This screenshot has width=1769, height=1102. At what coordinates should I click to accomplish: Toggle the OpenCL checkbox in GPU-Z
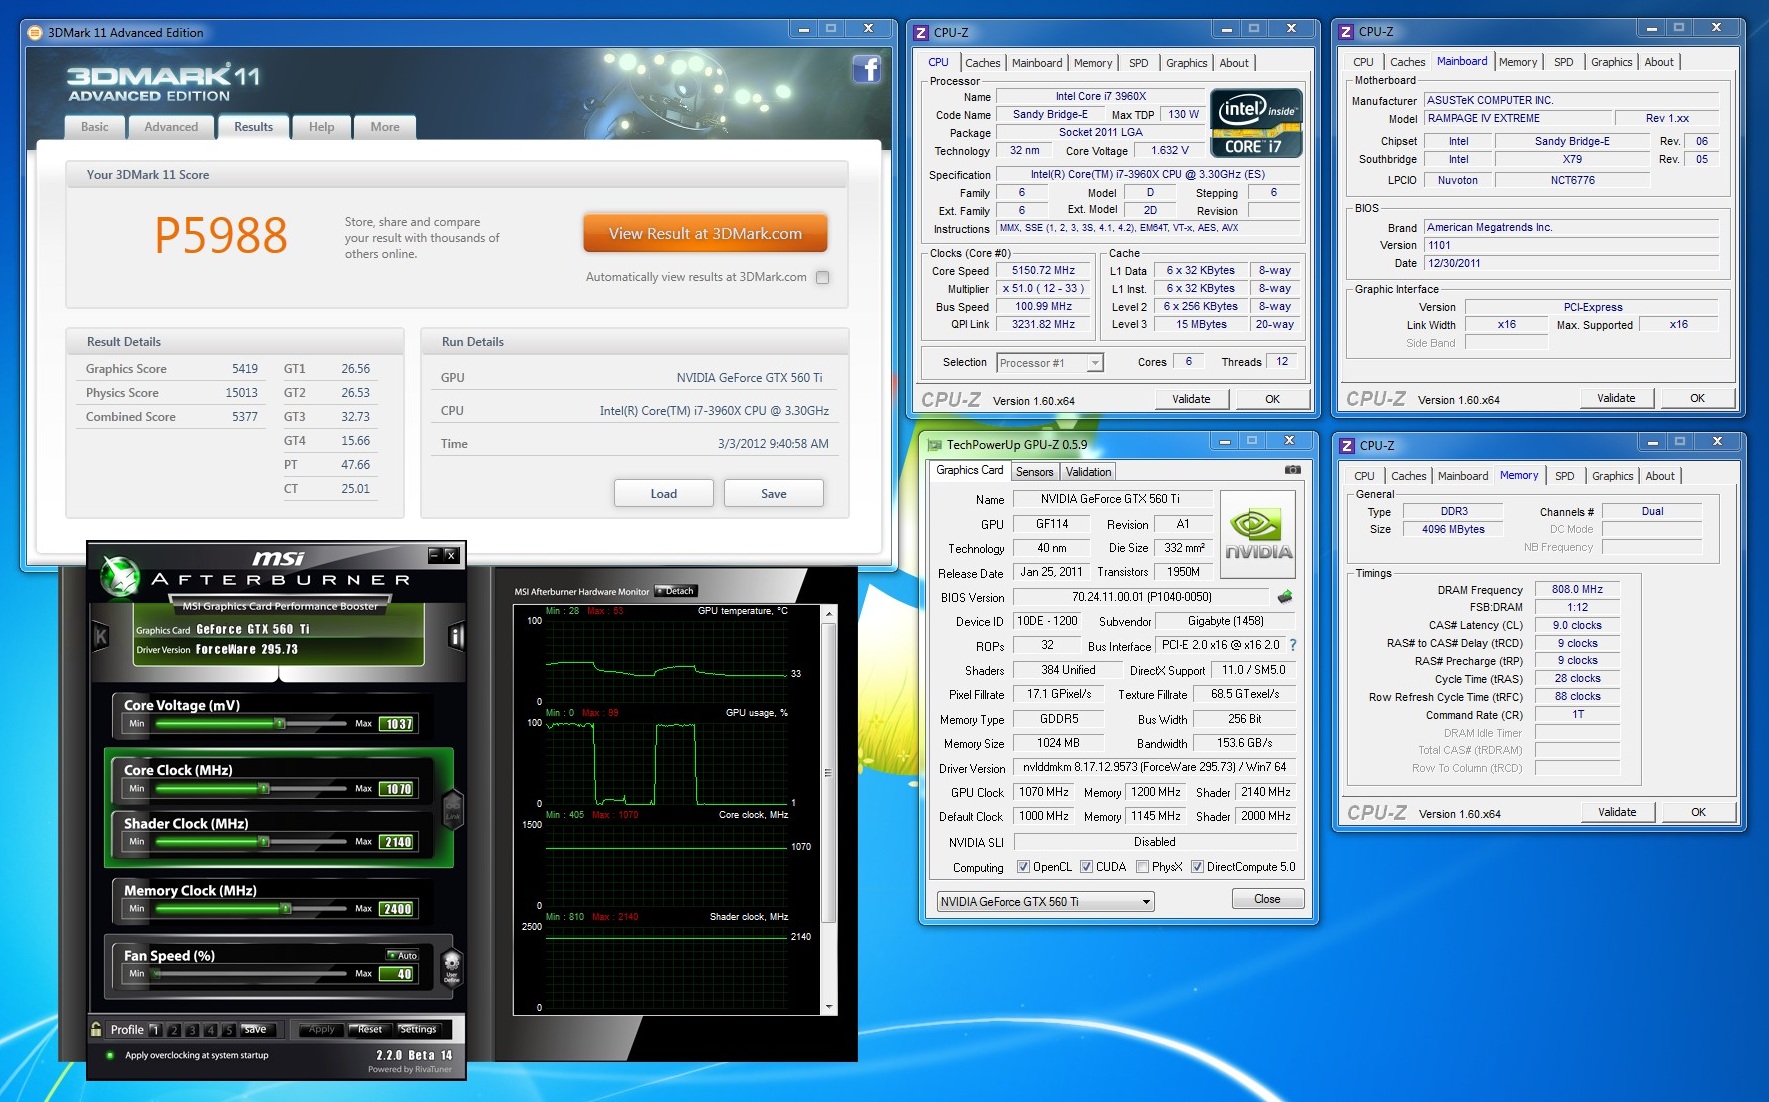click(1023, 867)
